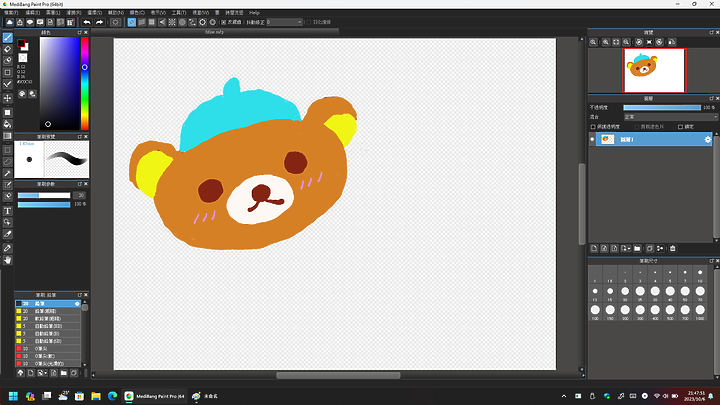Create a new layer with the page icon
720x405 pixels.
594,248
